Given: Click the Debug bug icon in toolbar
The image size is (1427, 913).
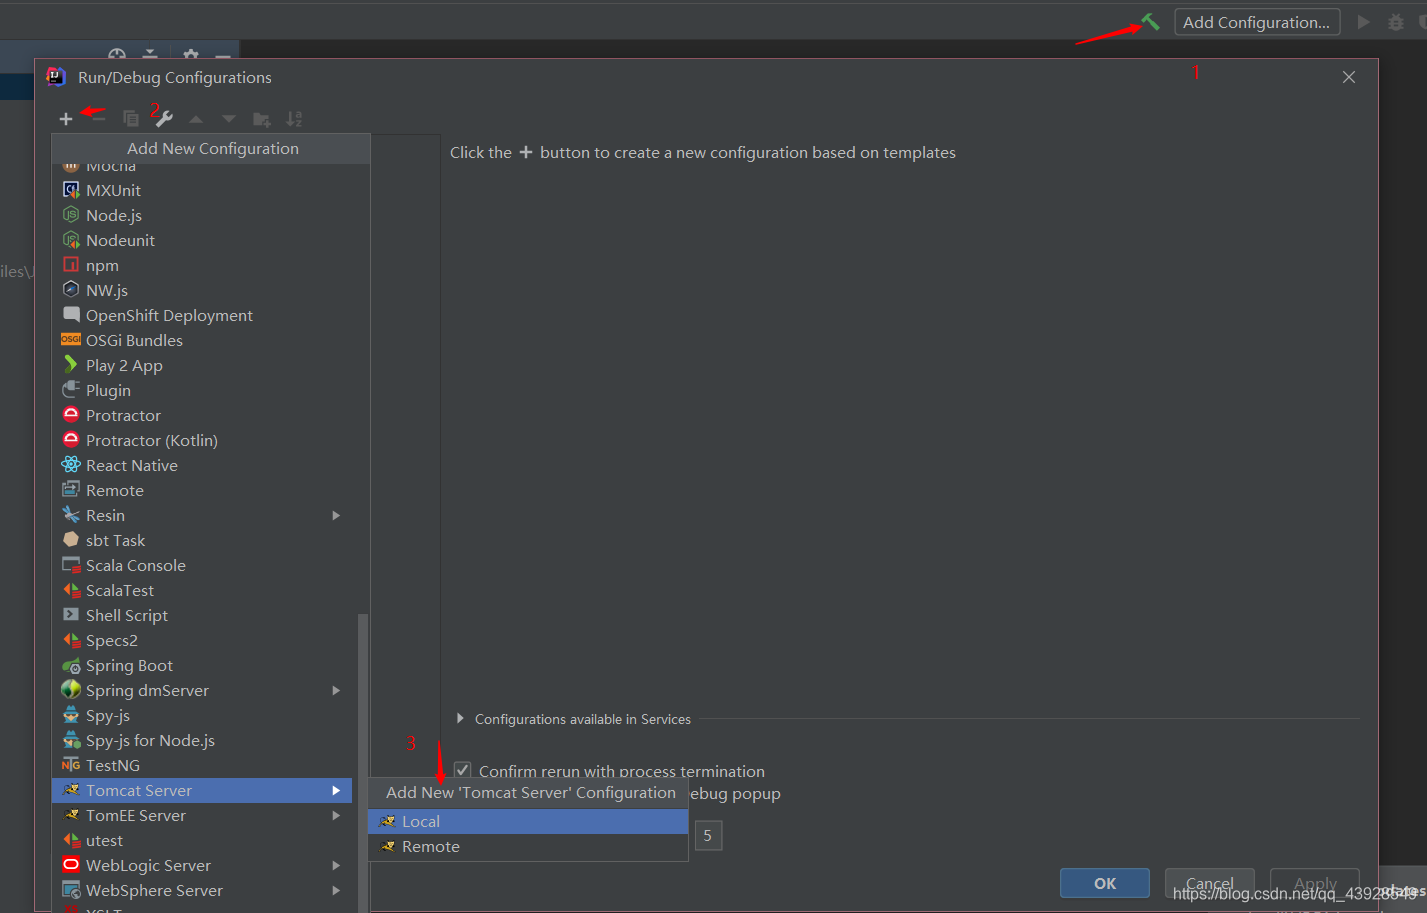Looking at the screenshot, I should [x=1396, y=22].
